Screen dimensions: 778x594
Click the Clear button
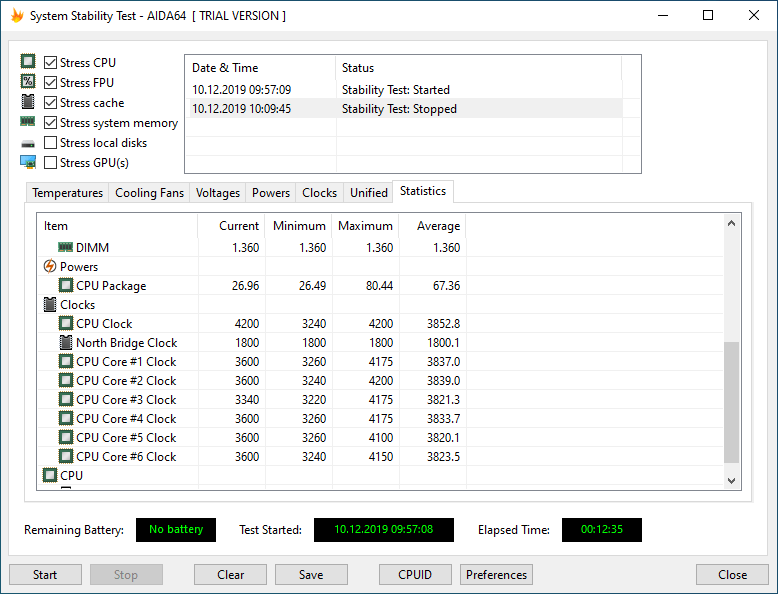coord(230,575)
